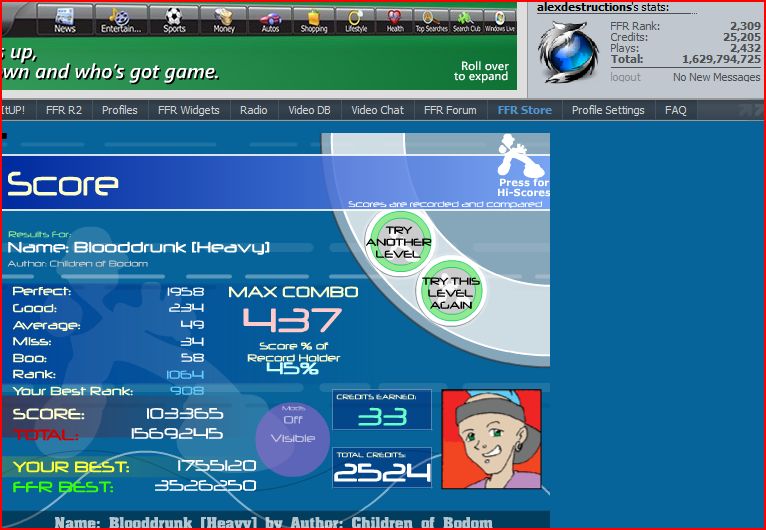
Task: Click the logout link
Action: coord(625,77)
